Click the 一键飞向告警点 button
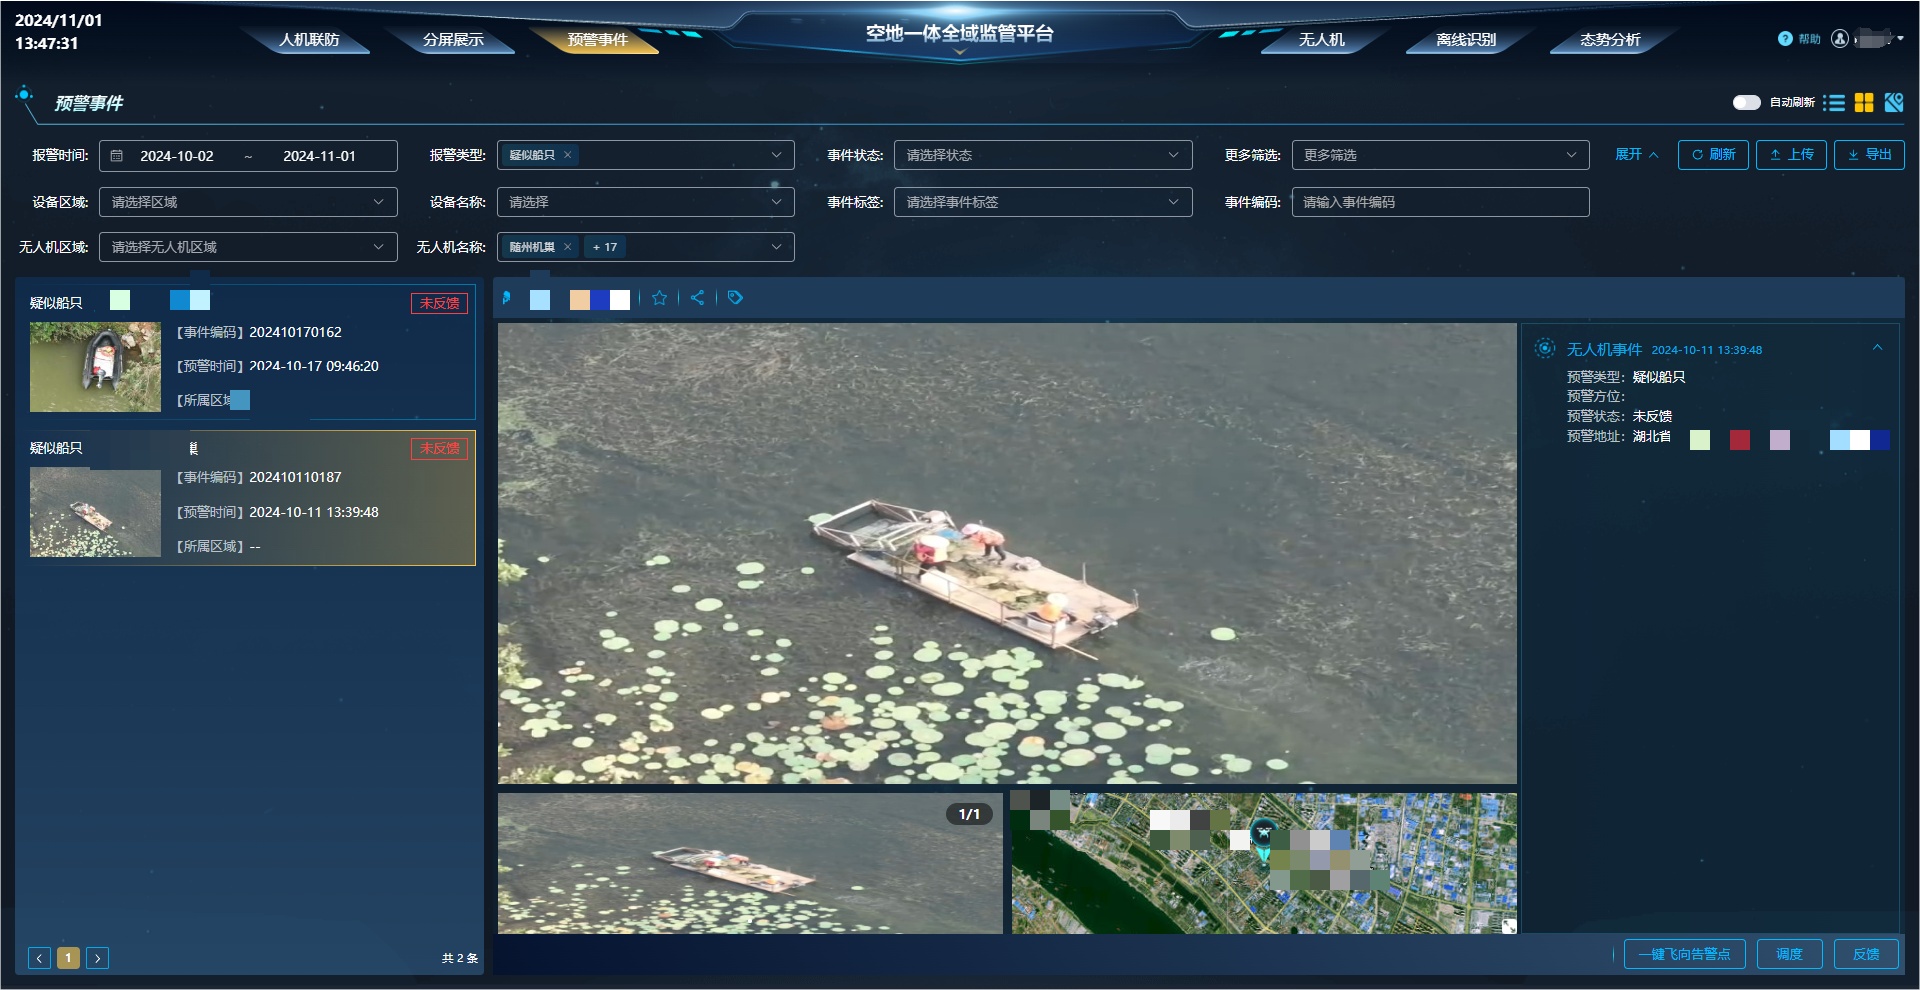1920x990 pixels. (x=1684, y=954)
